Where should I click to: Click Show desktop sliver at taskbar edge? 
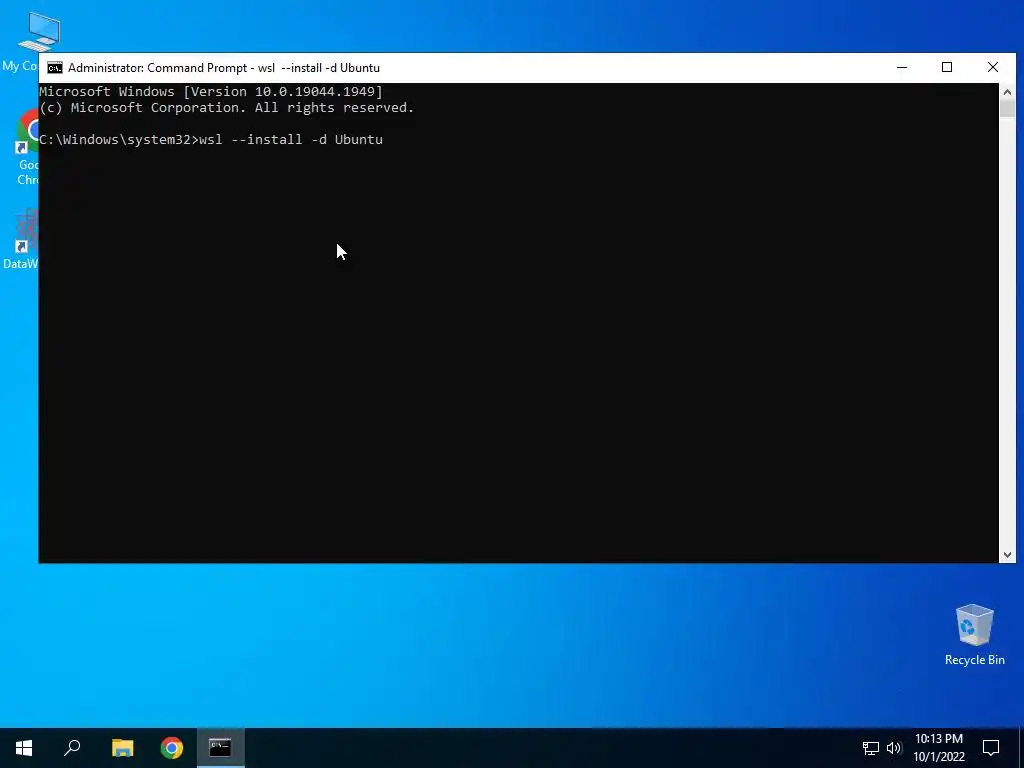tap(1021, 748)
